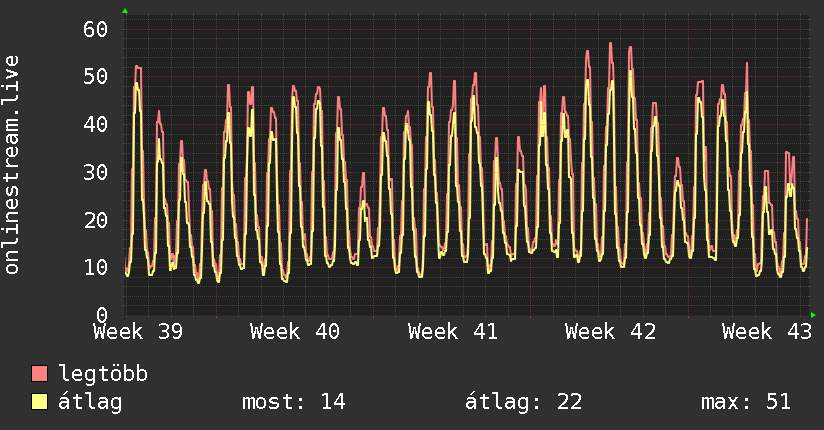Click the Week 43 axis label
824x430 pixels.
click(x=767, y=332)
